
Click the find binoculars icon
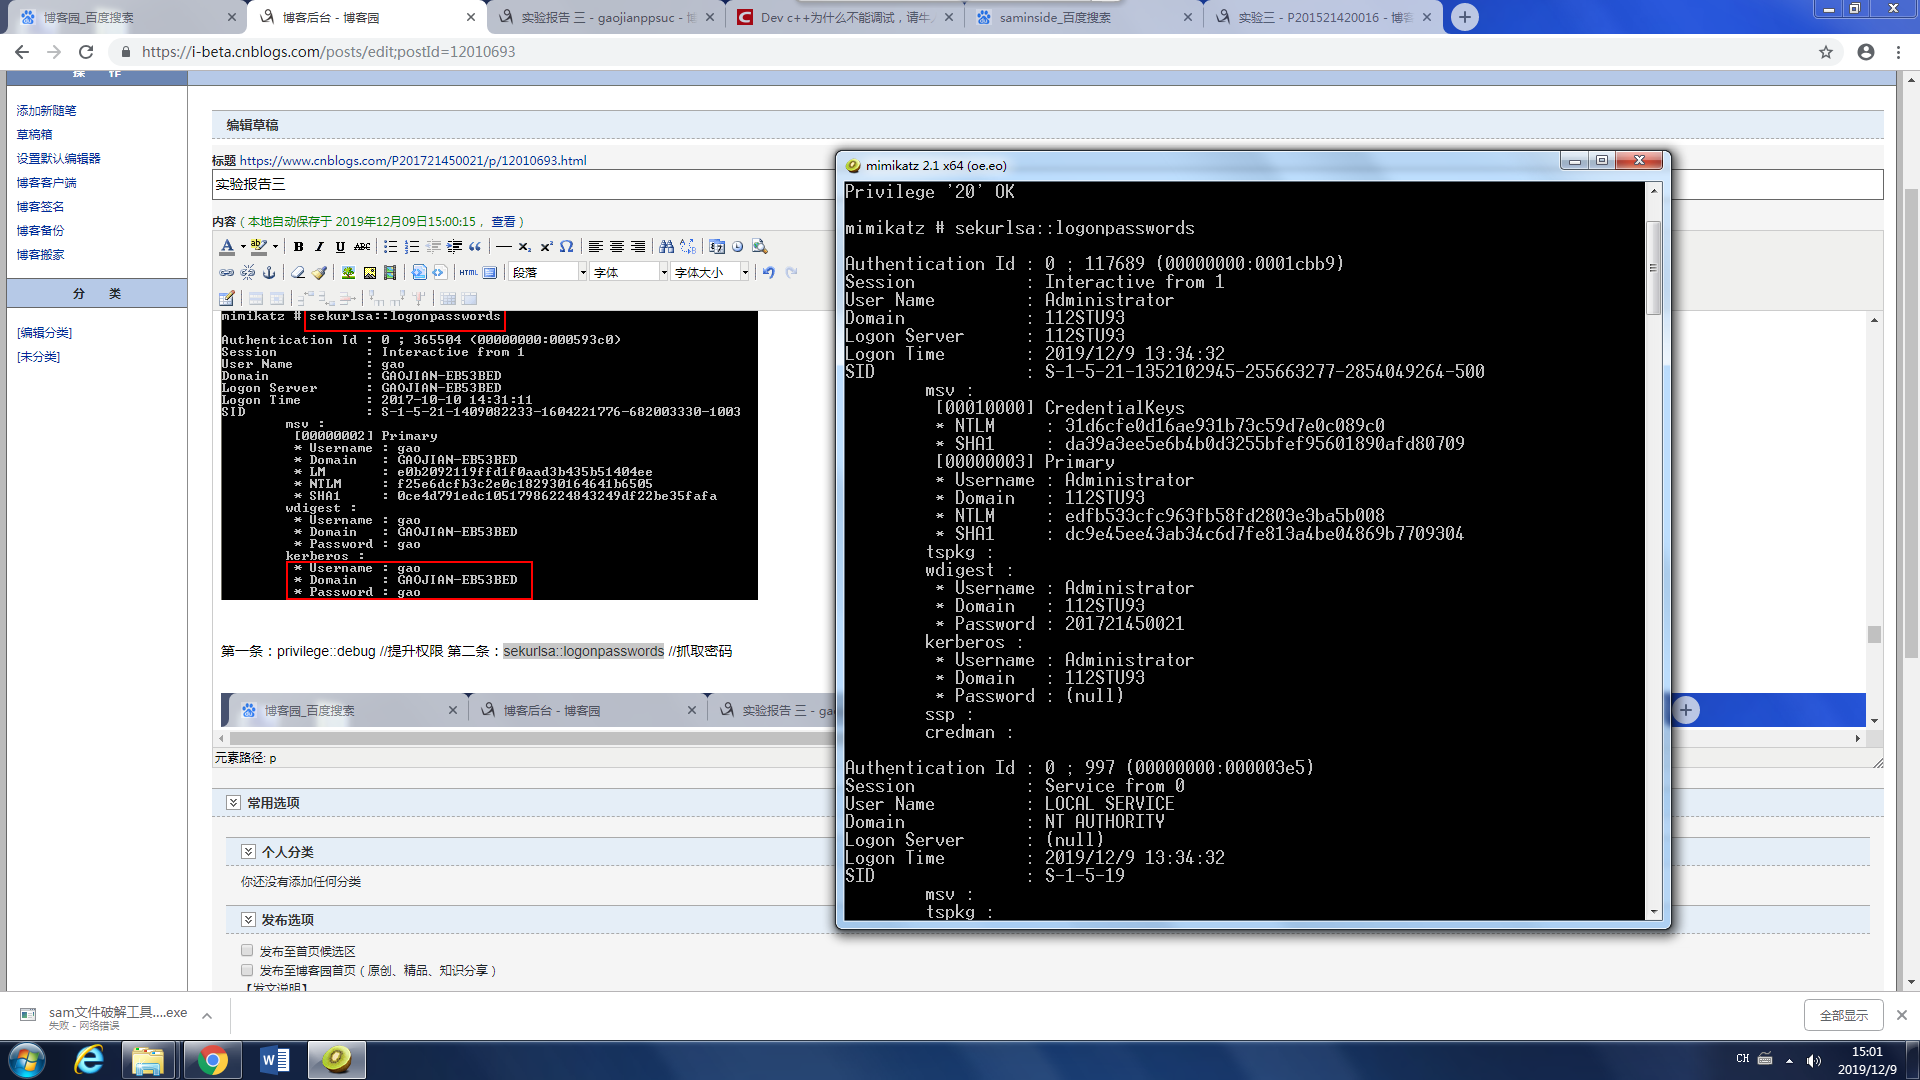click(x=666, y=247)
